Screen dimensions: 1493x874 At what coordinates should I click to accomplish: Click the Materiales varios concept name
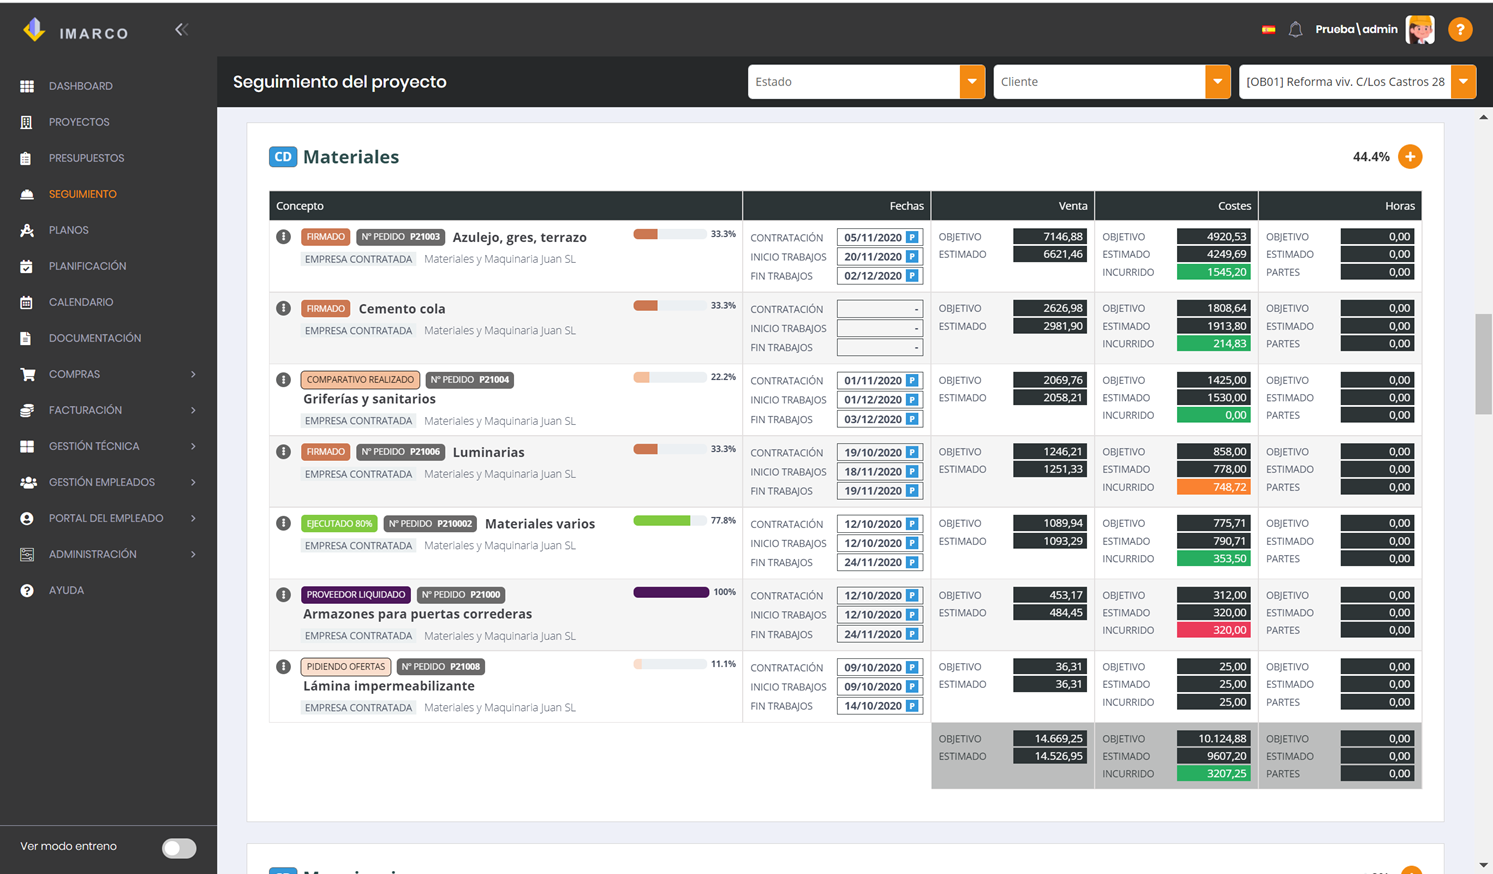coord(540,524)
